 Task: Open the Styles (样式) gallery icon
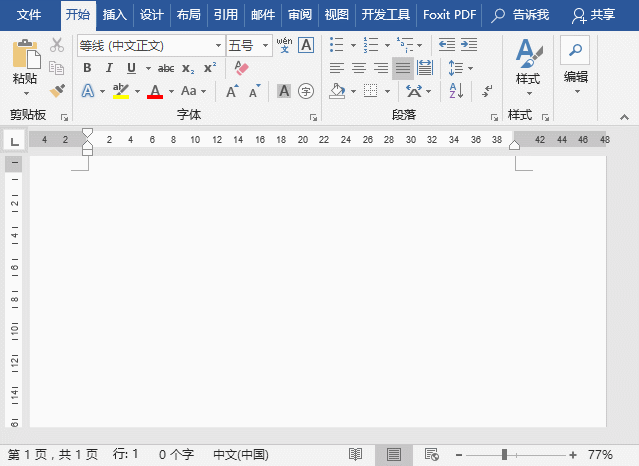click(x=527, y=62)
